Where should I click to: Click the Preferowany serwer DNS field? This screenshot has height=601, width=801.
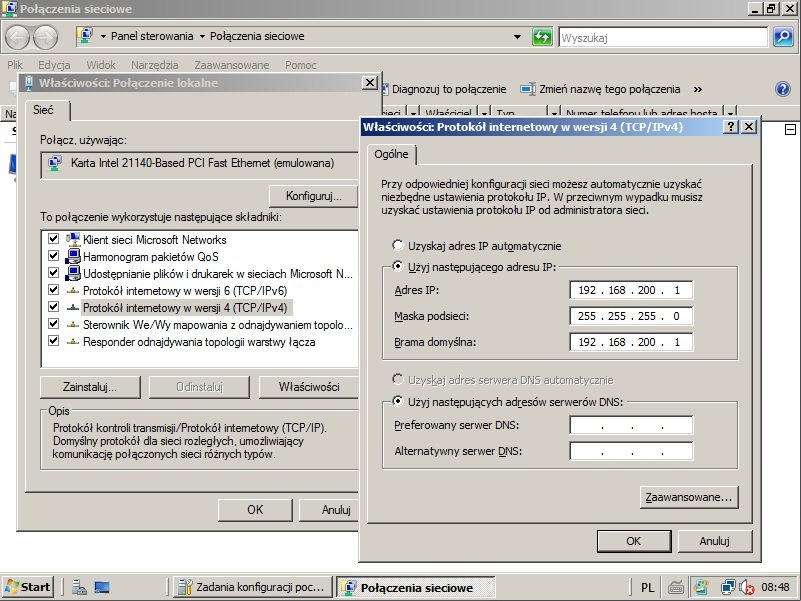pos(631,425)
